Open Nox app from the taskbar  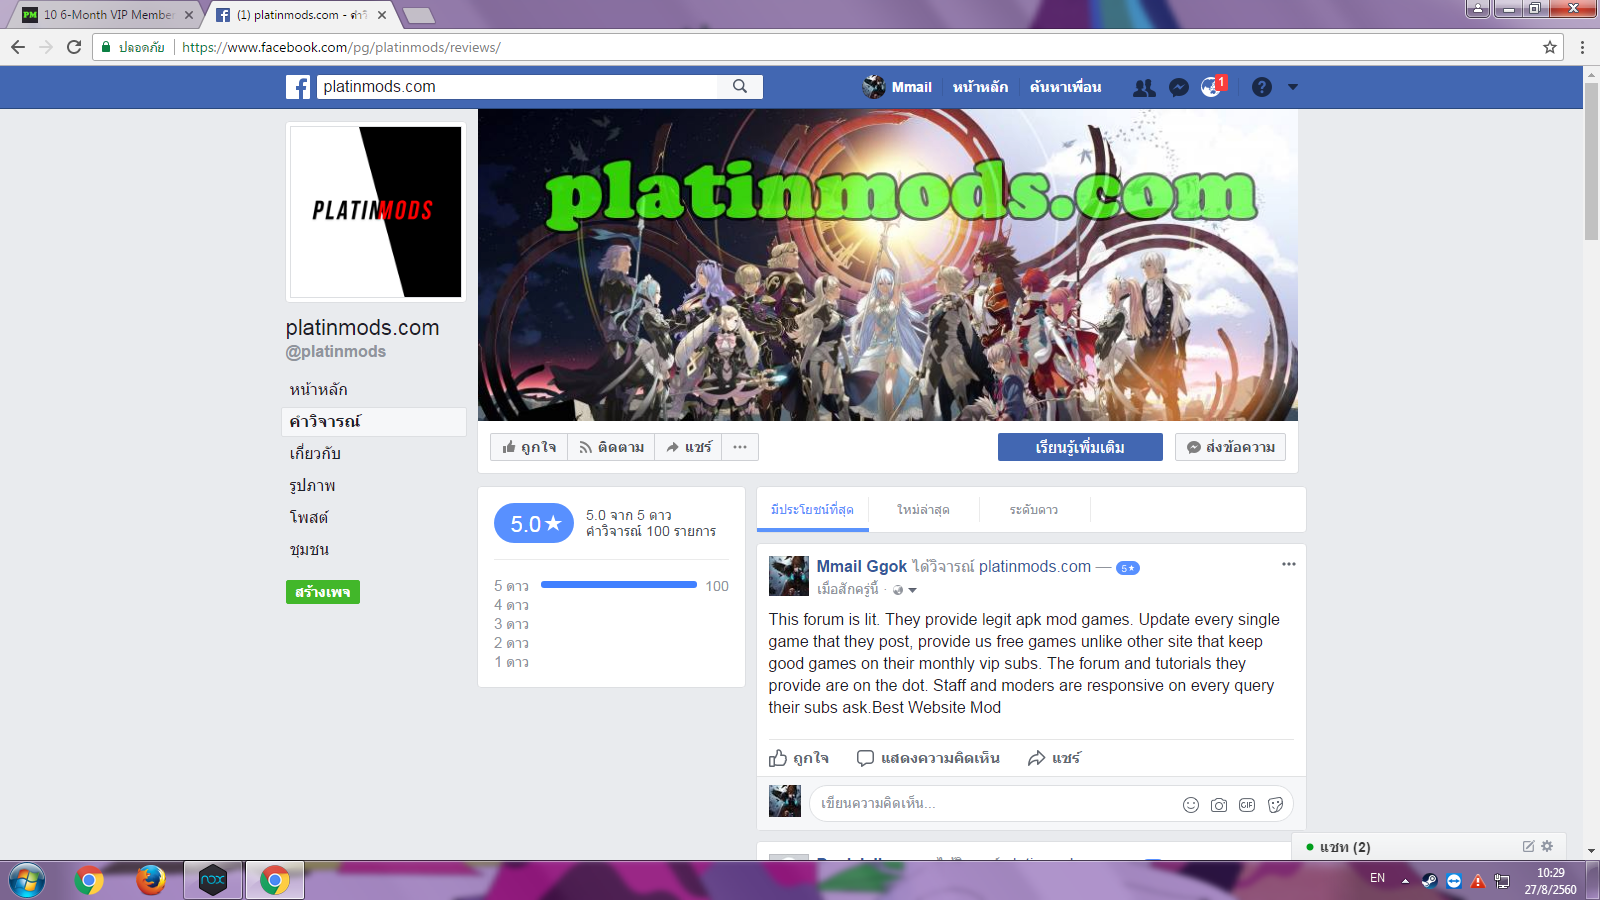tap(213, 880)
